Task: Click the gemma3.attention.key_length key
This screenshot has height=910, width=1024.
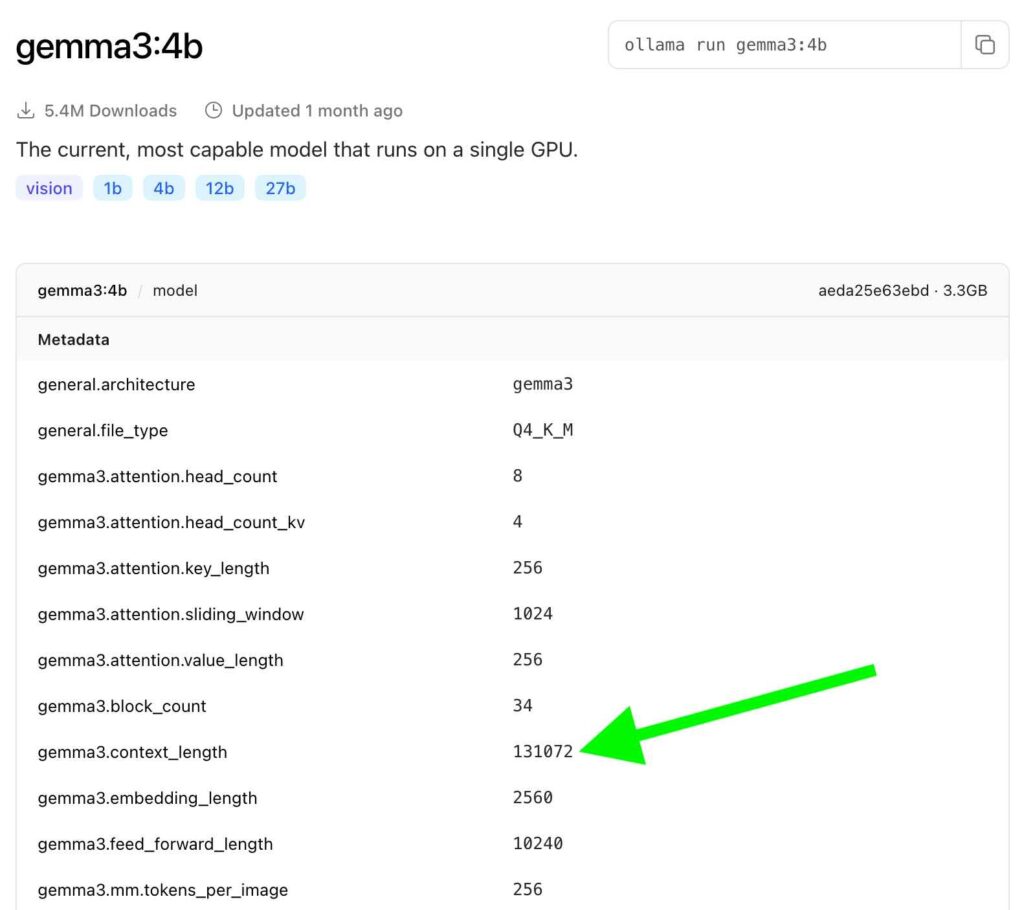Action: point(153,568)
